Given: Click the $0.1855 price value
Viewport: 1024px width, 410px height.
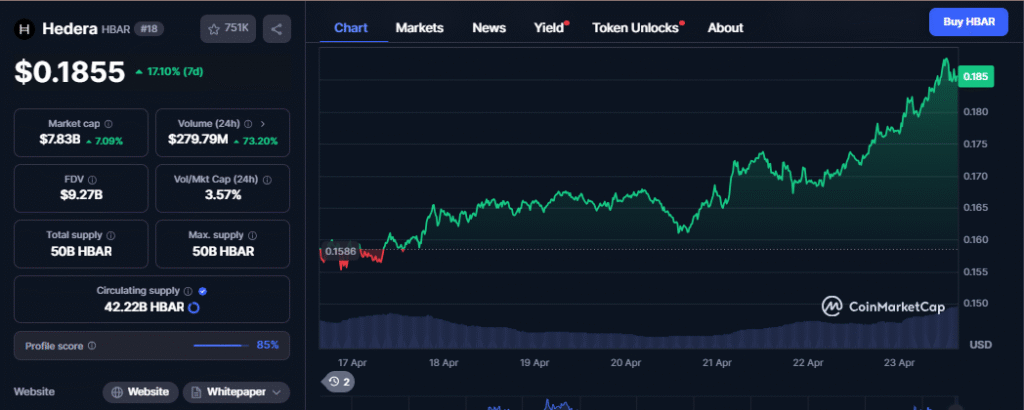Looking at the screenshot, I should click(x=70, y=72).
